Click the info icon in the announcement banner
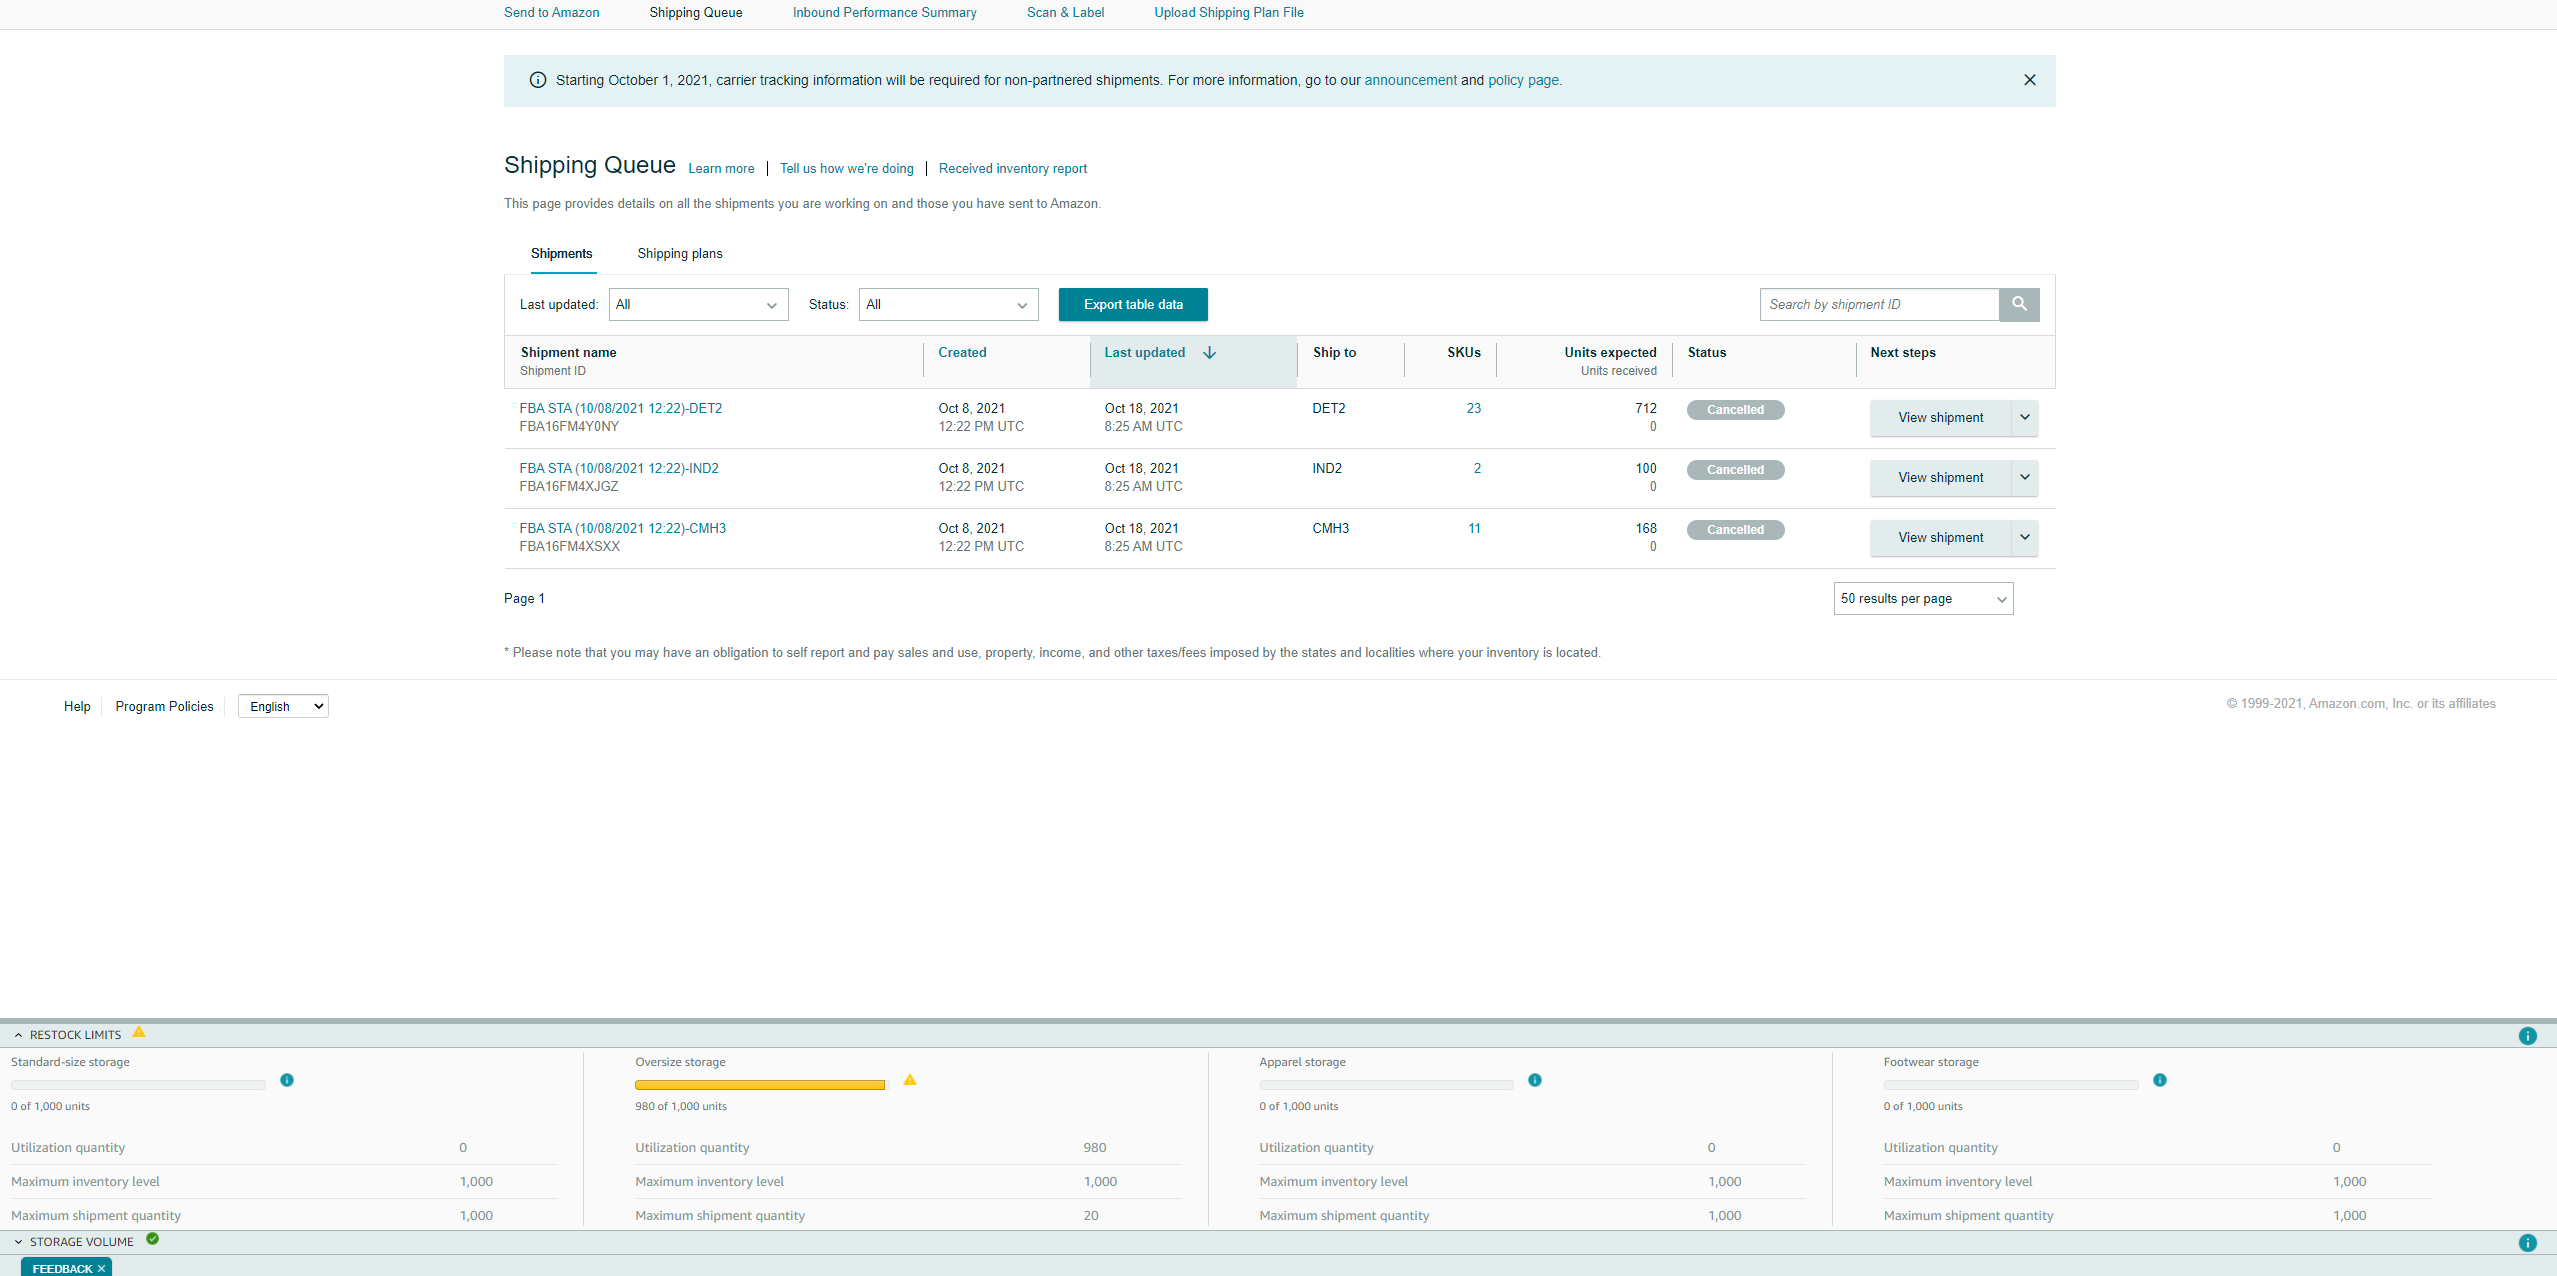Screen dimensions: 2557x1276 point(538,80)
